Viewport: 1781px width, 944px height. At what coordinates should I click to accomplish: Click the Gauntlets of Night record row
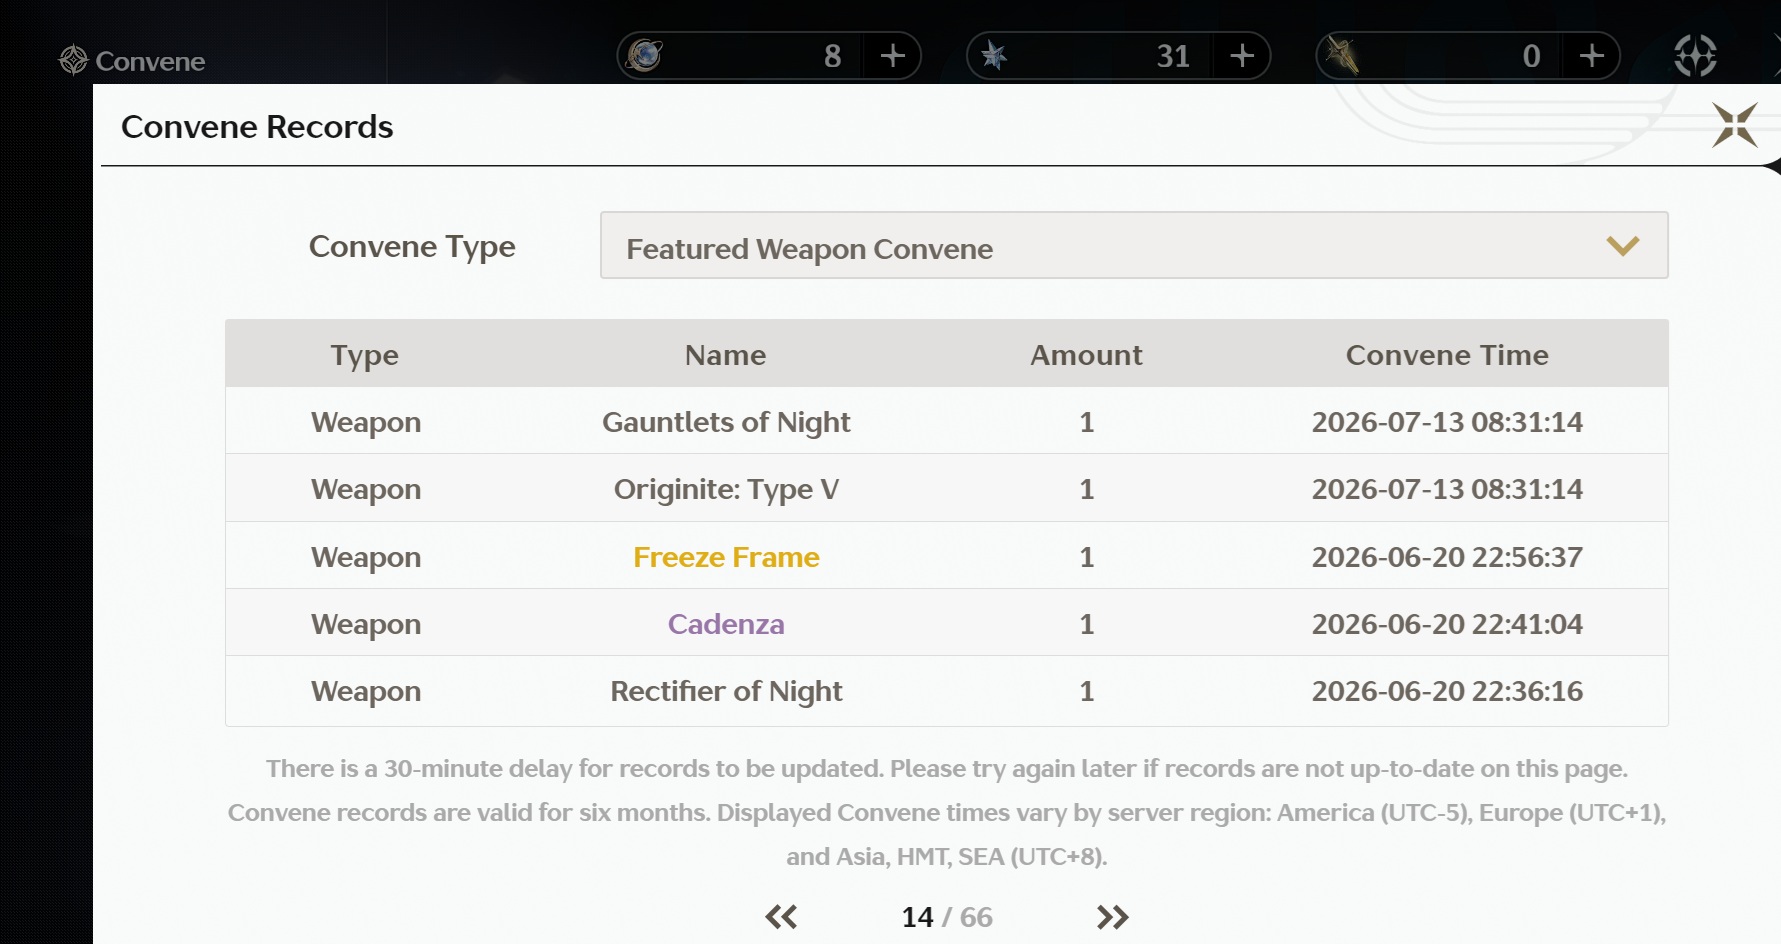coord(946,421)
